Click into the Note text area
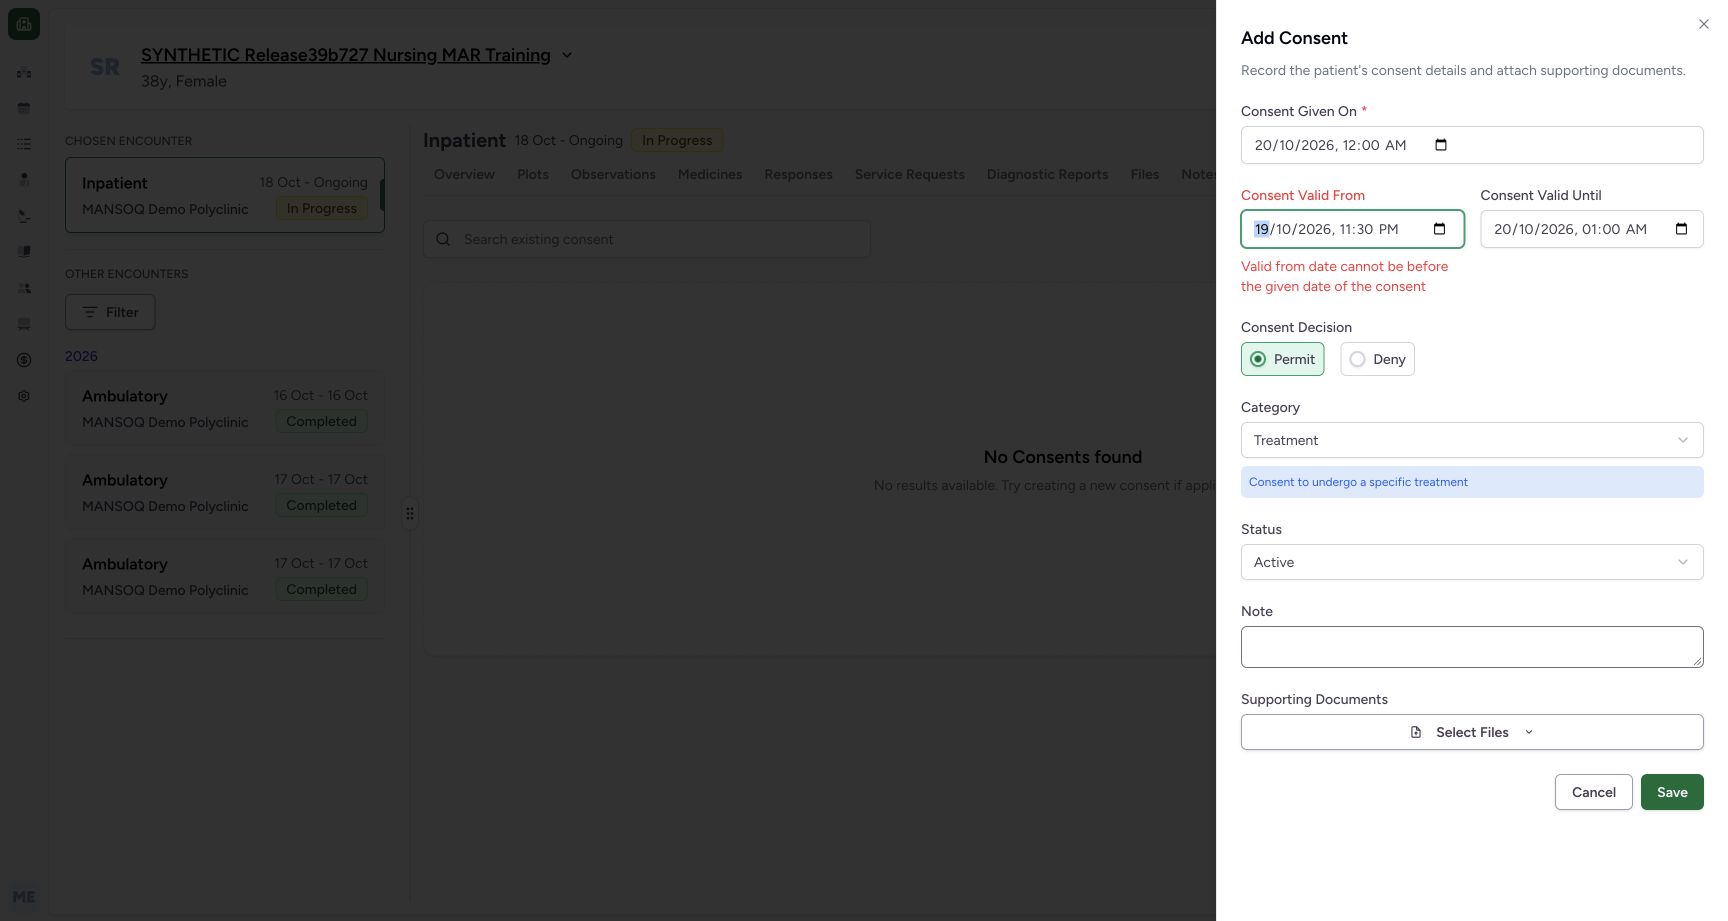 (x=1472, y=647)
